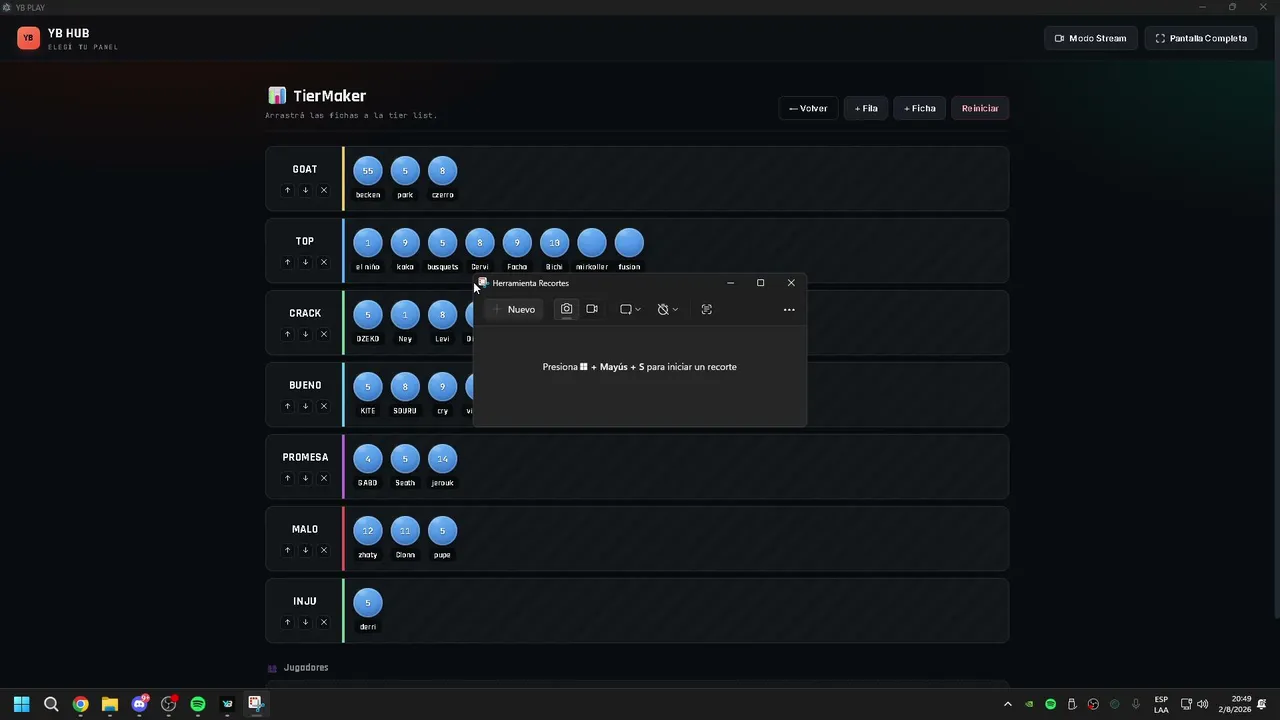Switch to Pantalla Completa fullscreen

tap(1201, 38)
